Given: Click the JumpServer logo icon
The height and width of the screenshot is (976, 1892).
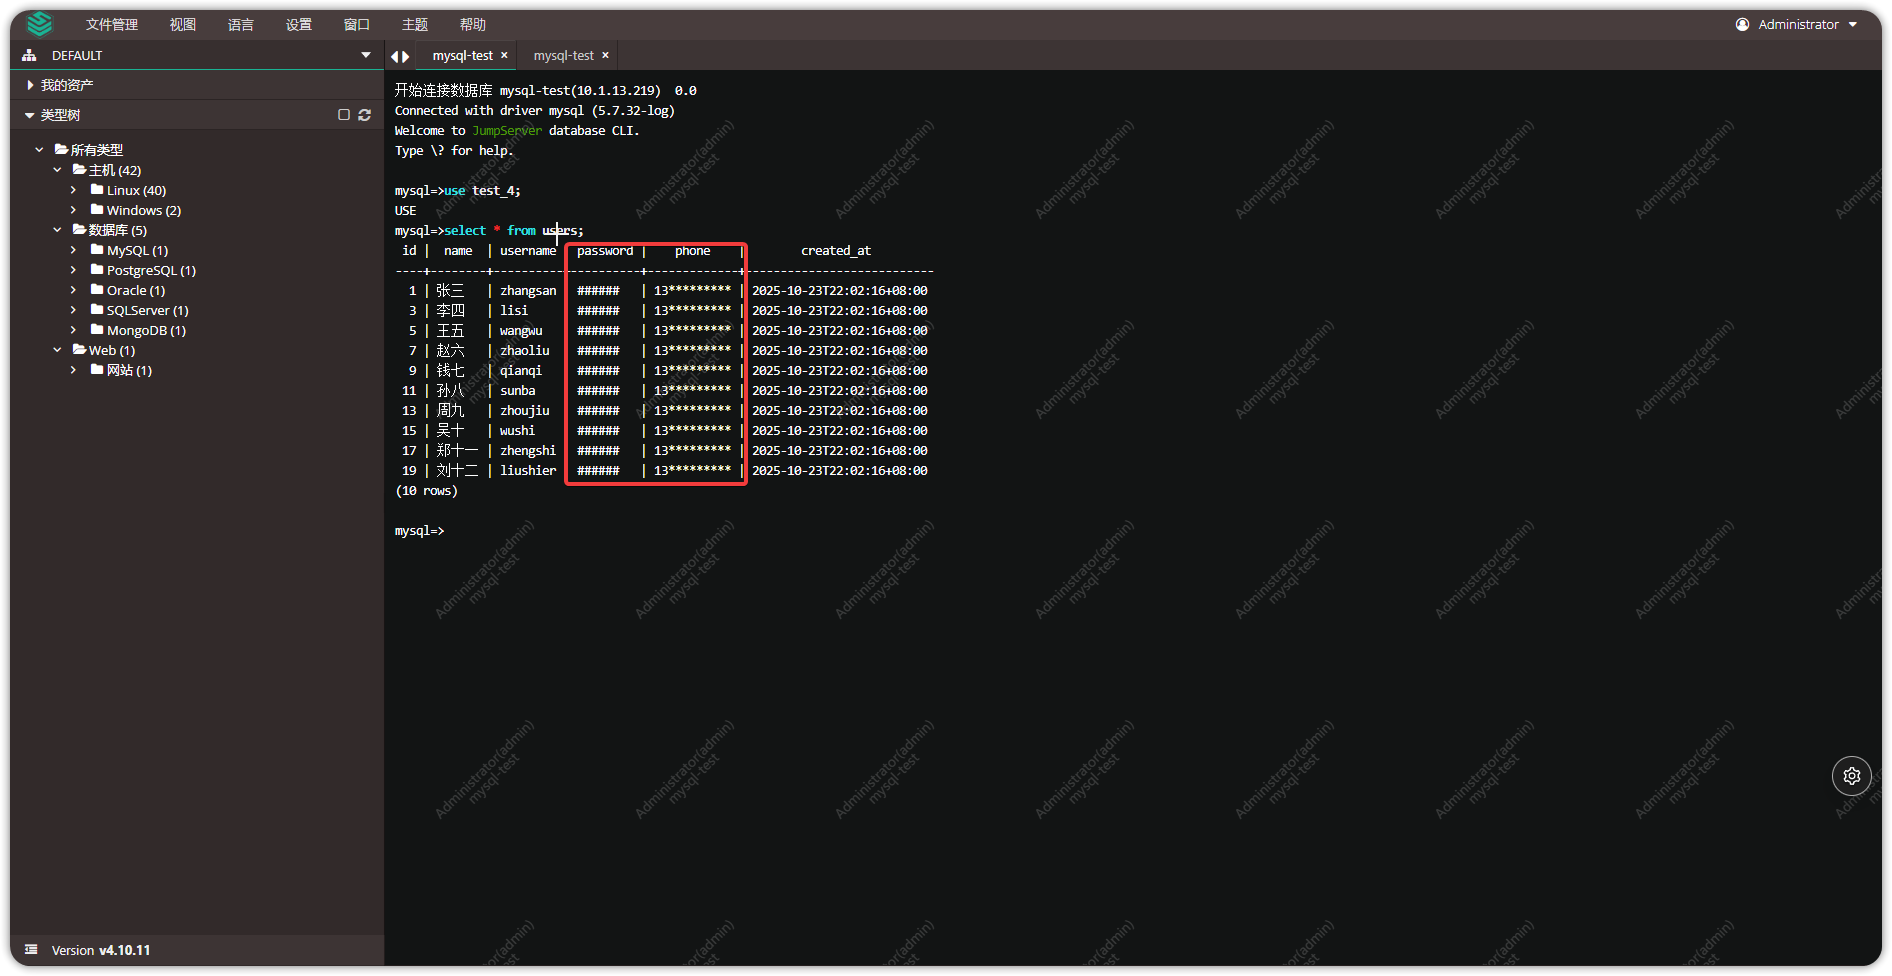Looking at the screenshot, I should click(39, 24).
